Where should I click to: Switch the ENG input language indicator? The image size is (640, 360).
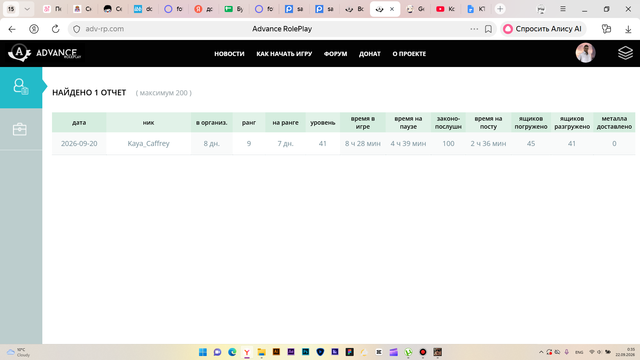[x=579, y=352]
